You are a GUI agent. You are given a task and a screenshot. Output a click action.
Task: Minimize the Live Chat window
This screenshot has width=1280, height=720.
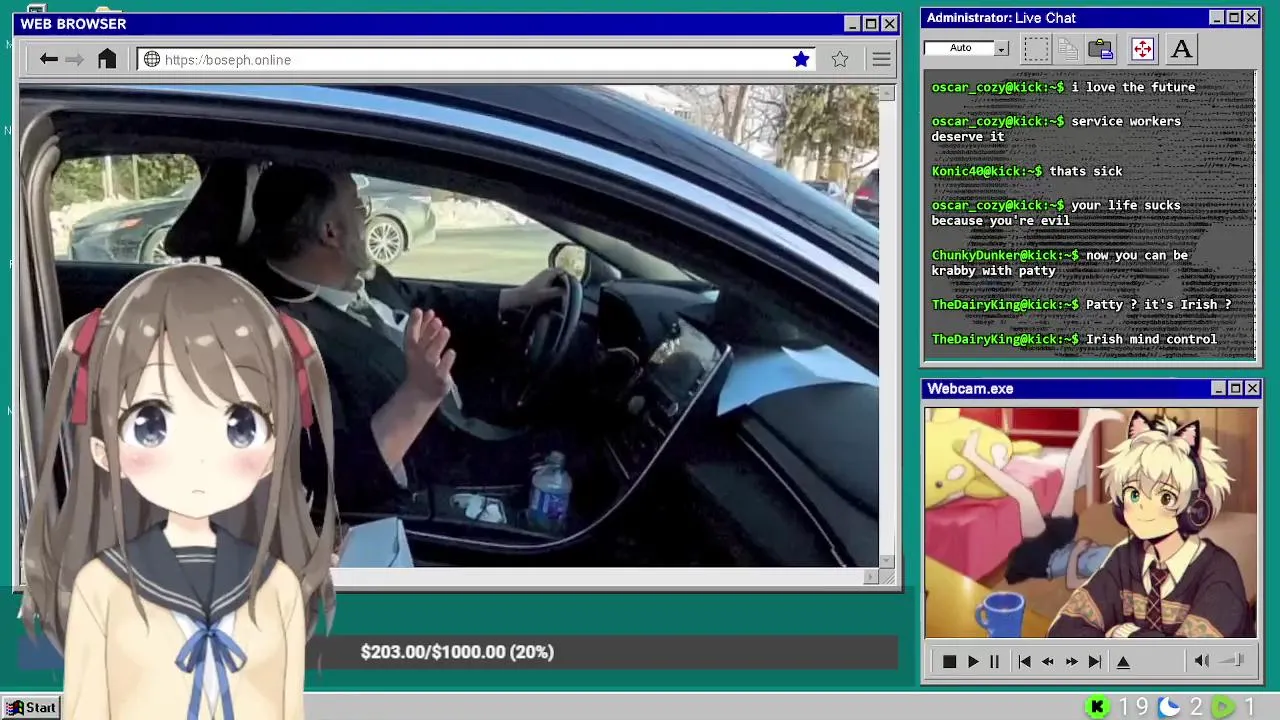coord(1216,18)
